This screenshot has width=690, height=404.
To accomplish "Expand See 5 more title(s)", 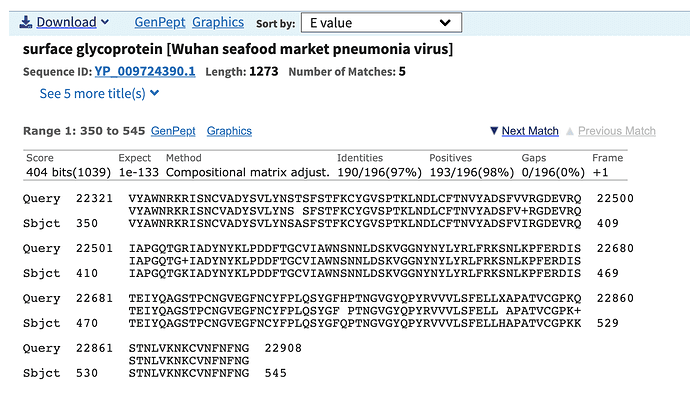I will click(92, 93).
